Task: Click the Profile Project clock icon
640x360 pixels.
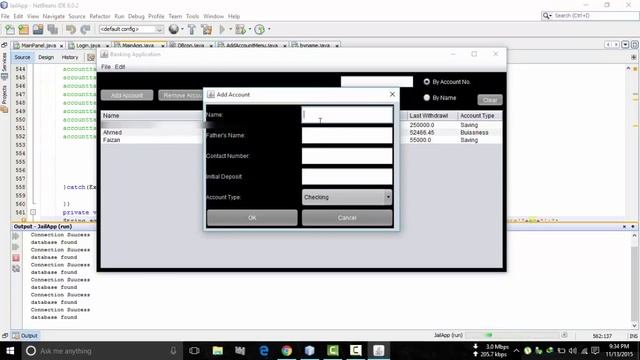Action: pos(260,29)
